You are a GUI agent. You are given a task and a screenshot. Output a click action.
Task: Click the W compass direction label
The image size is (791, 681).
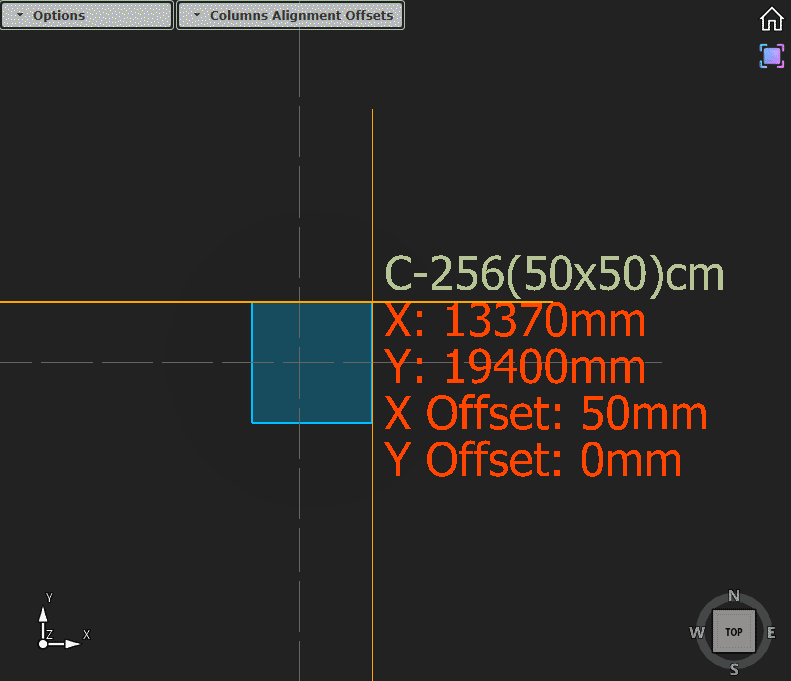click(697, 632)
